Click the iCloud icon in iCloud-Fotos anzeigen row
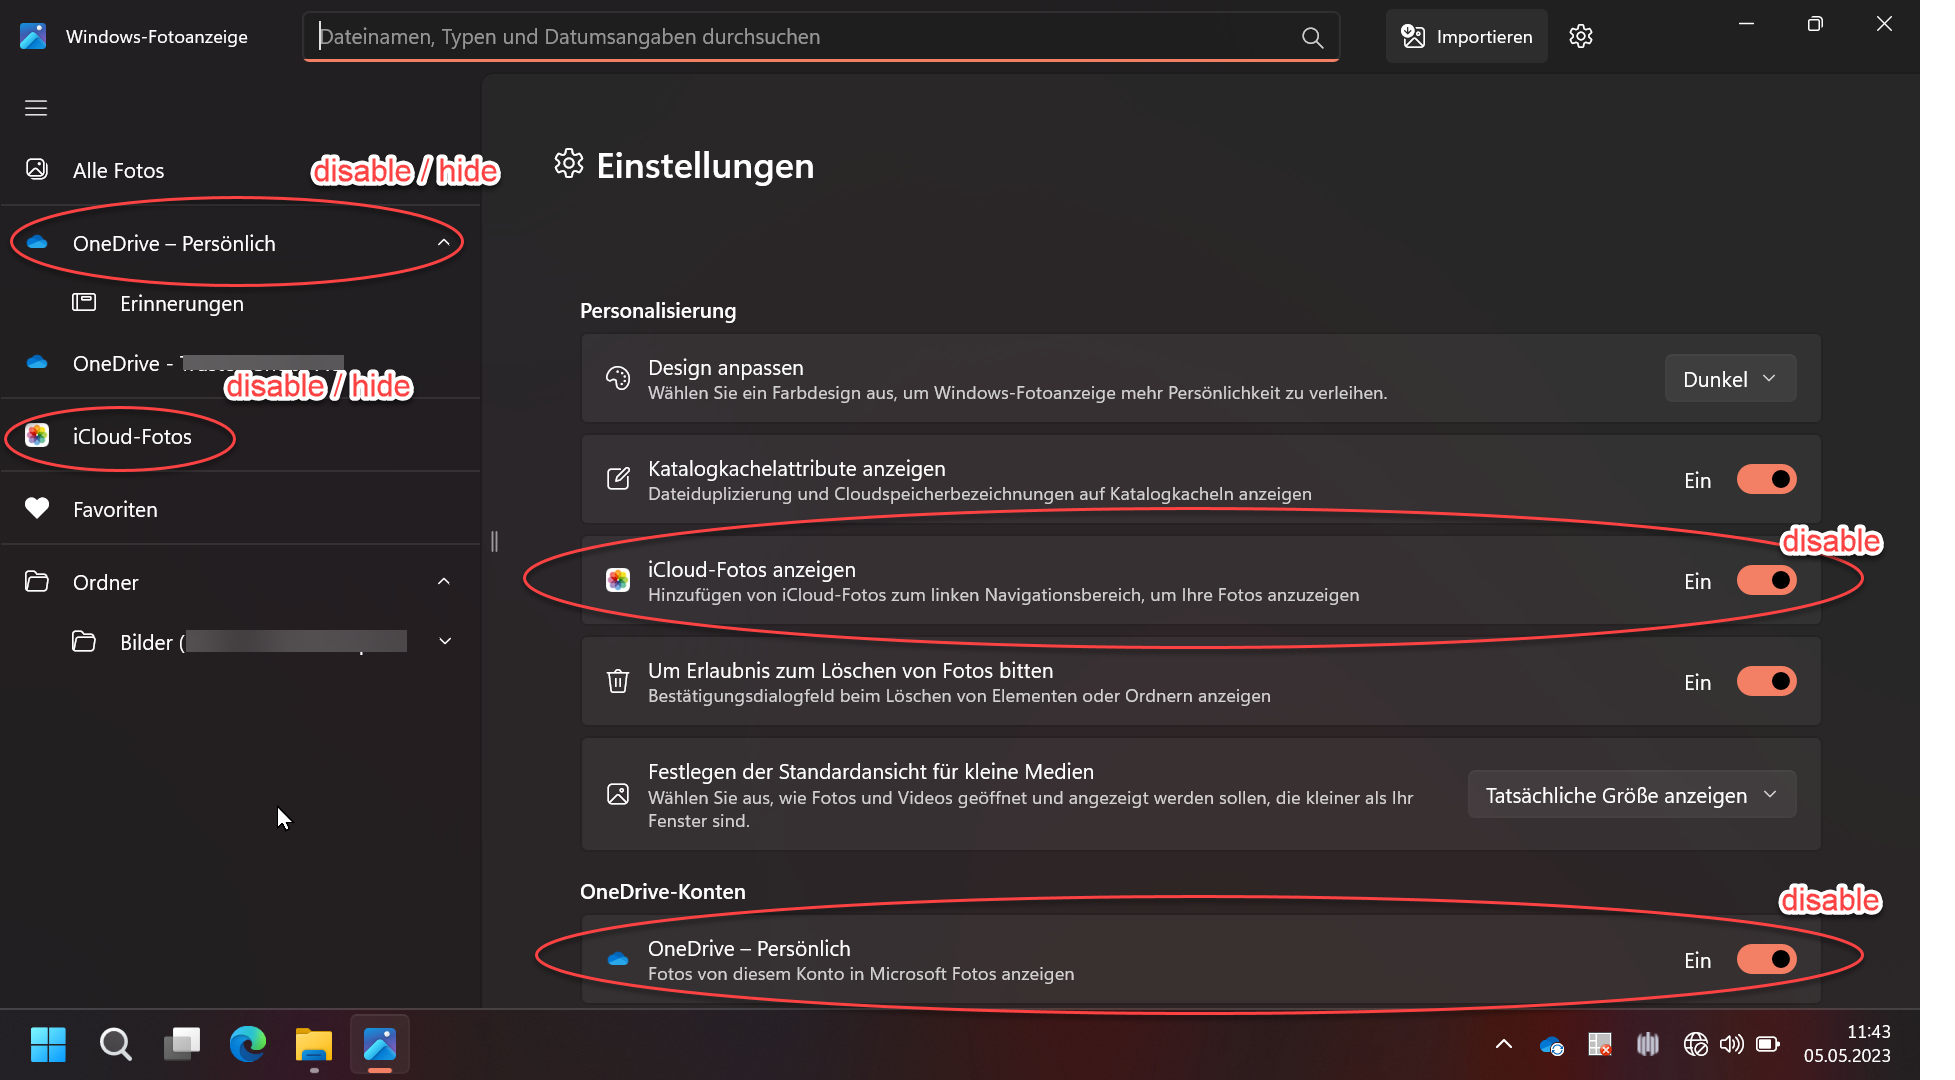Viewport: 1955px width, 1080px height. (x=618, y=580)
